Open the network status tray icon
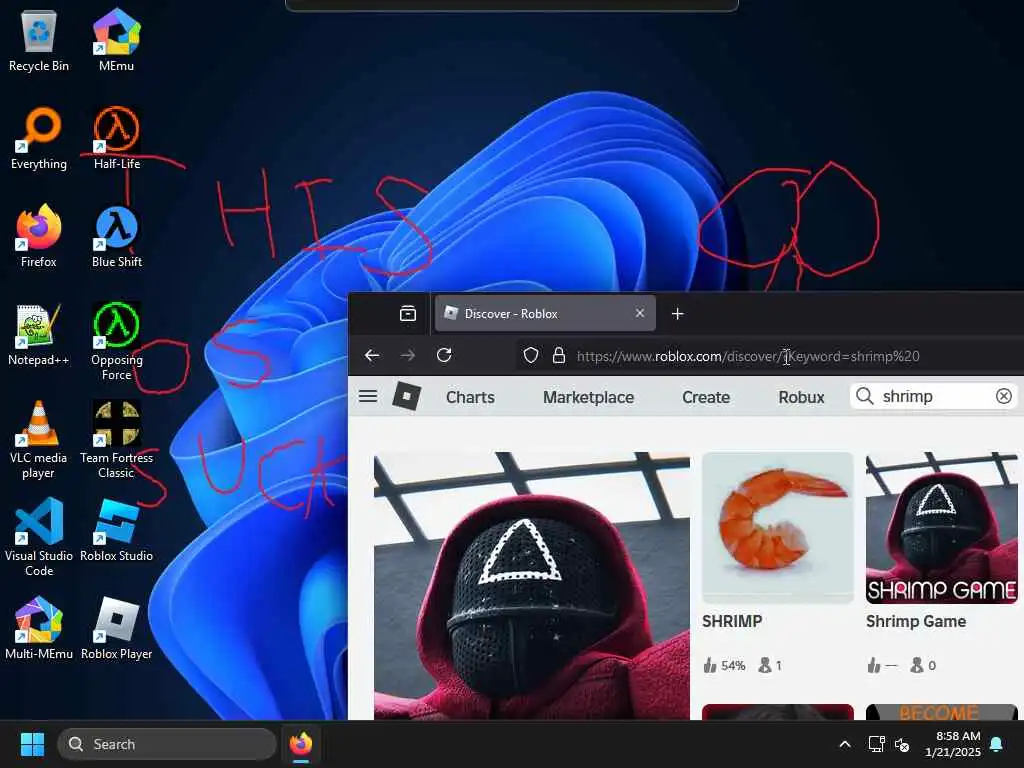Image resolution: width=1024 pixels, height=768 pixels. (x=876, y=744)
